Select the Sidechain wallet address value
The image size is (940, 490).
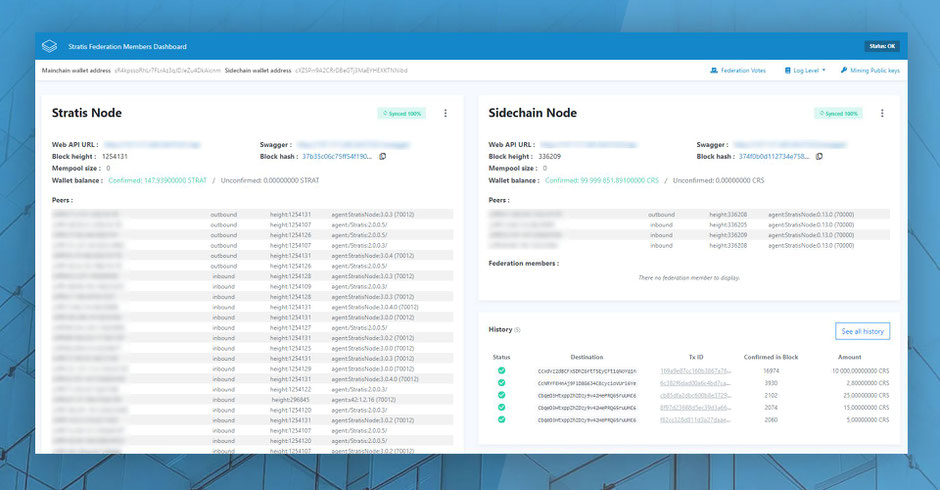[351, 71]
